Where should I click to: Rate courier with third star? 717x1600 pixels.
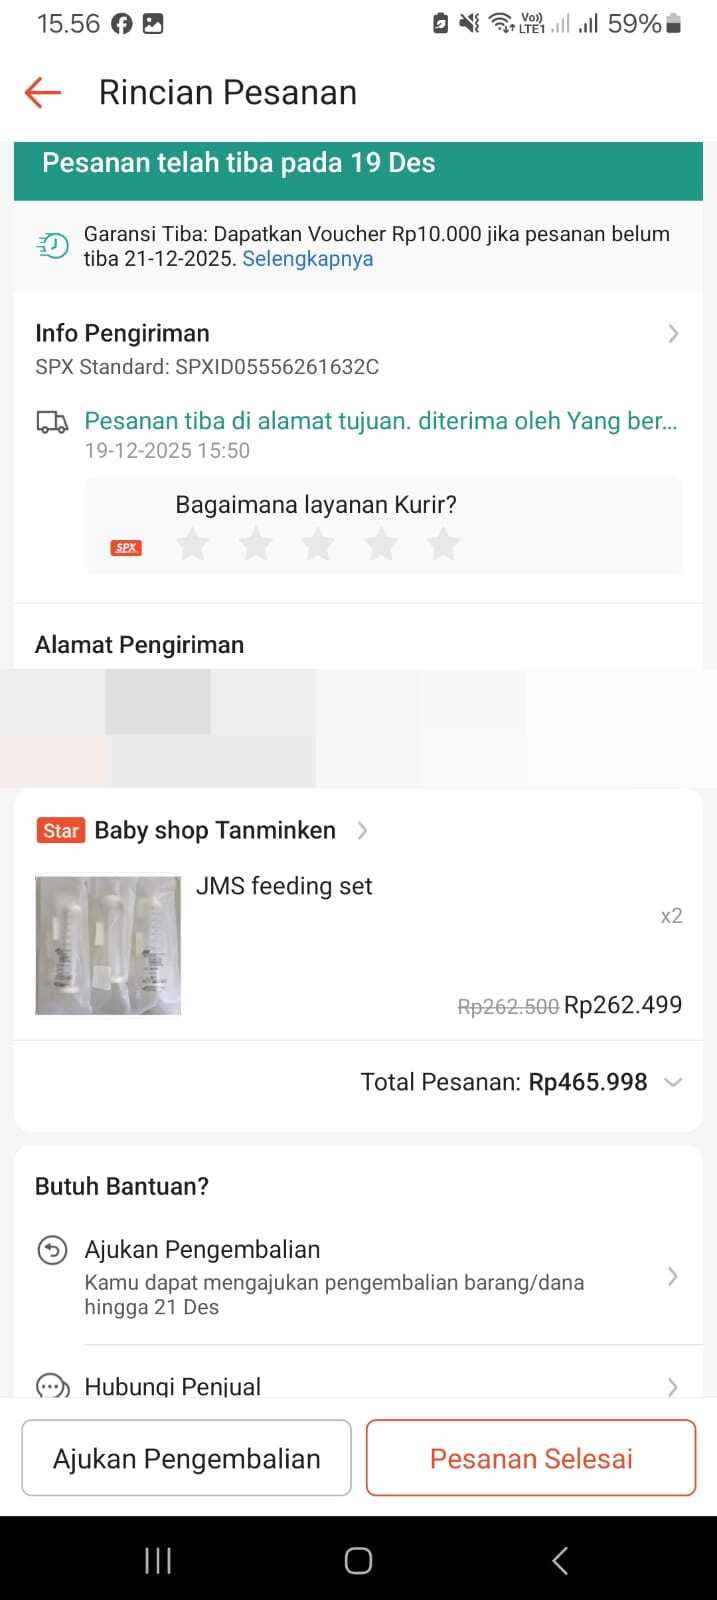[318, 545]
